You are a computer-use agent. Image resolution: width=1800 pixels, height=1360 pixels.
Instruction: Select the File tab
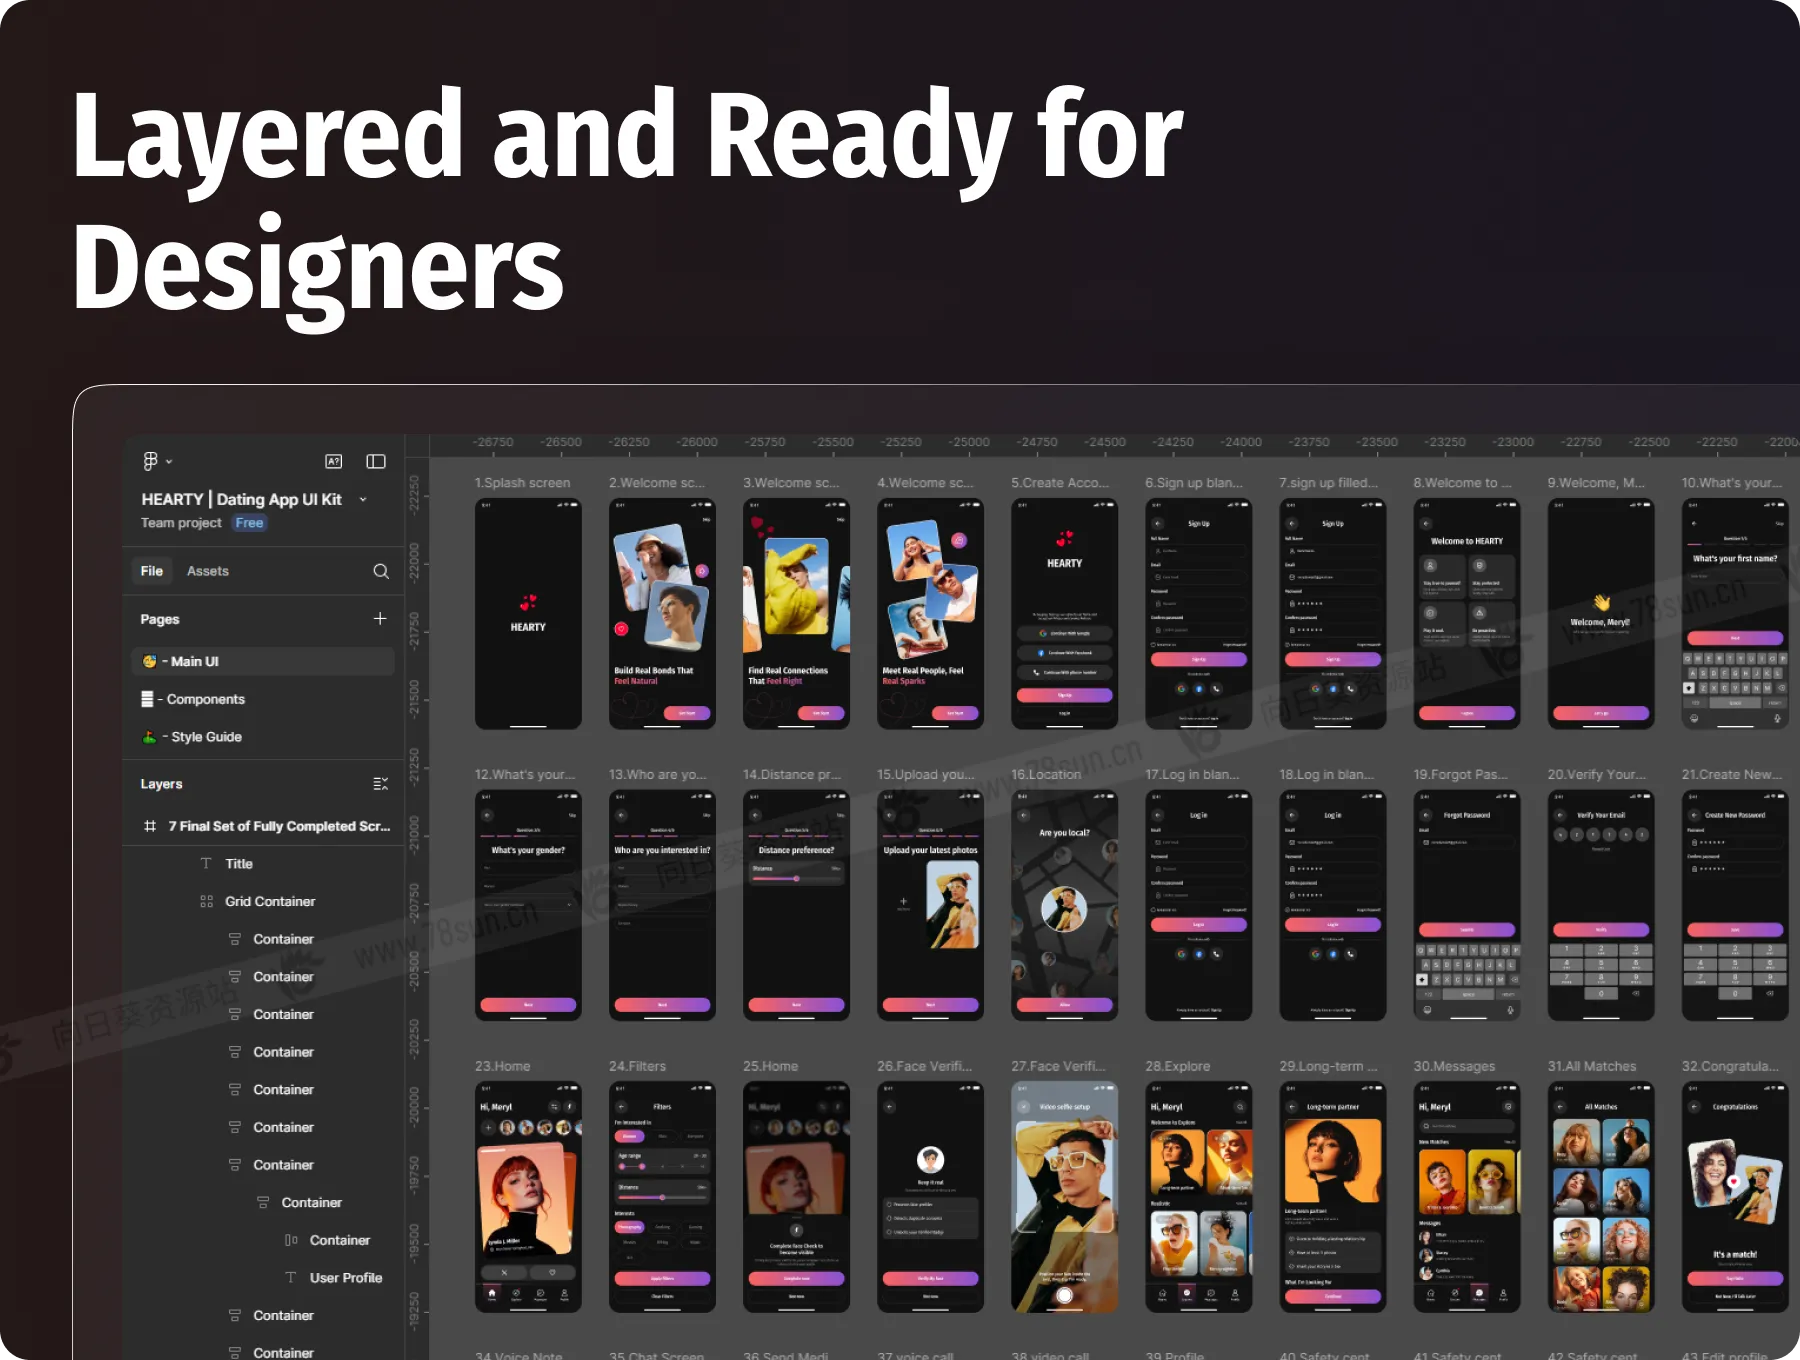152,571
